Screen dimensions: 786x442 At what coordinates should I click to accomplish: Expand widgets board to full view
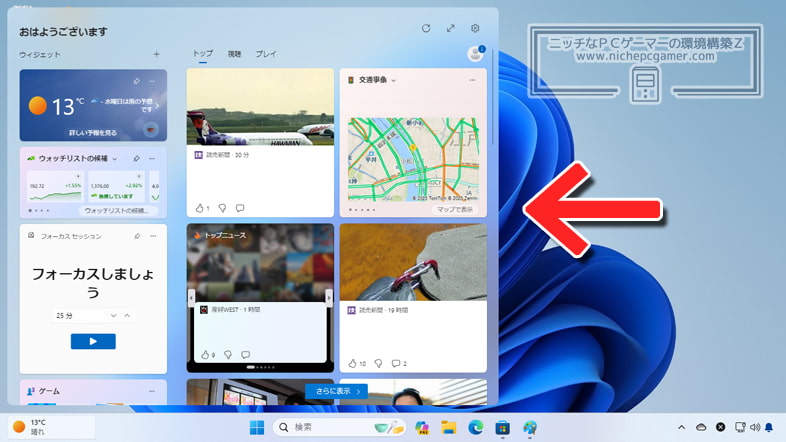click(x=451, y=29)
